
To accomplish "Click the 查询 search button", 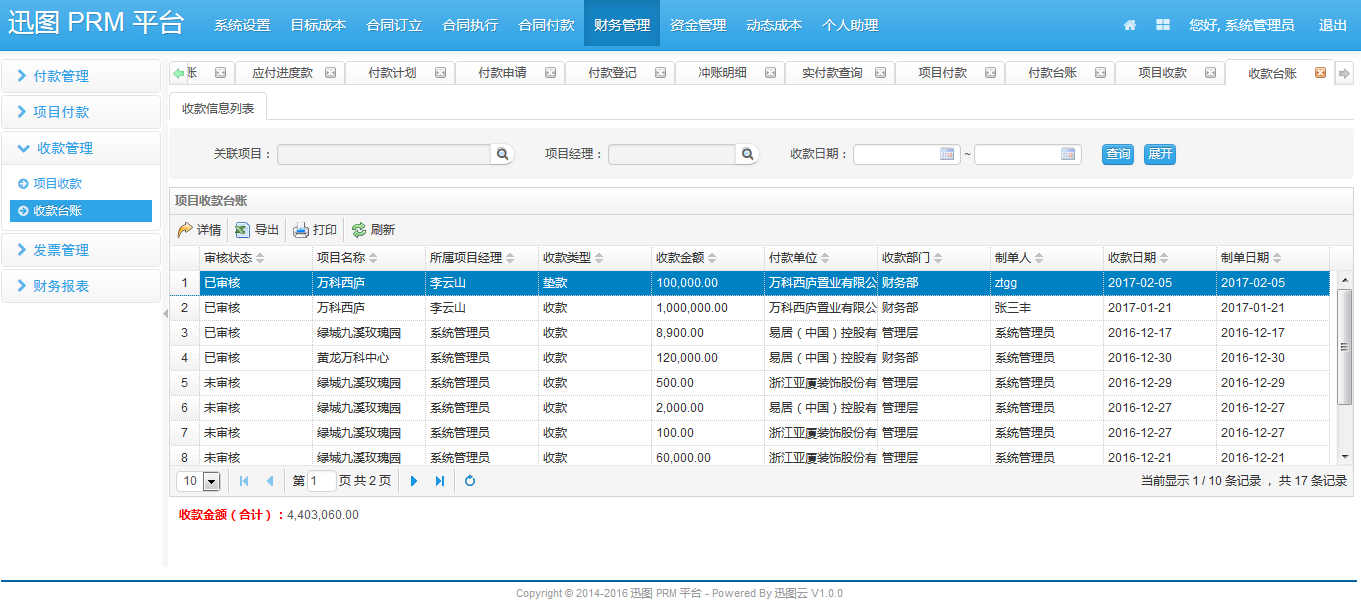I will pos(1118,154).
